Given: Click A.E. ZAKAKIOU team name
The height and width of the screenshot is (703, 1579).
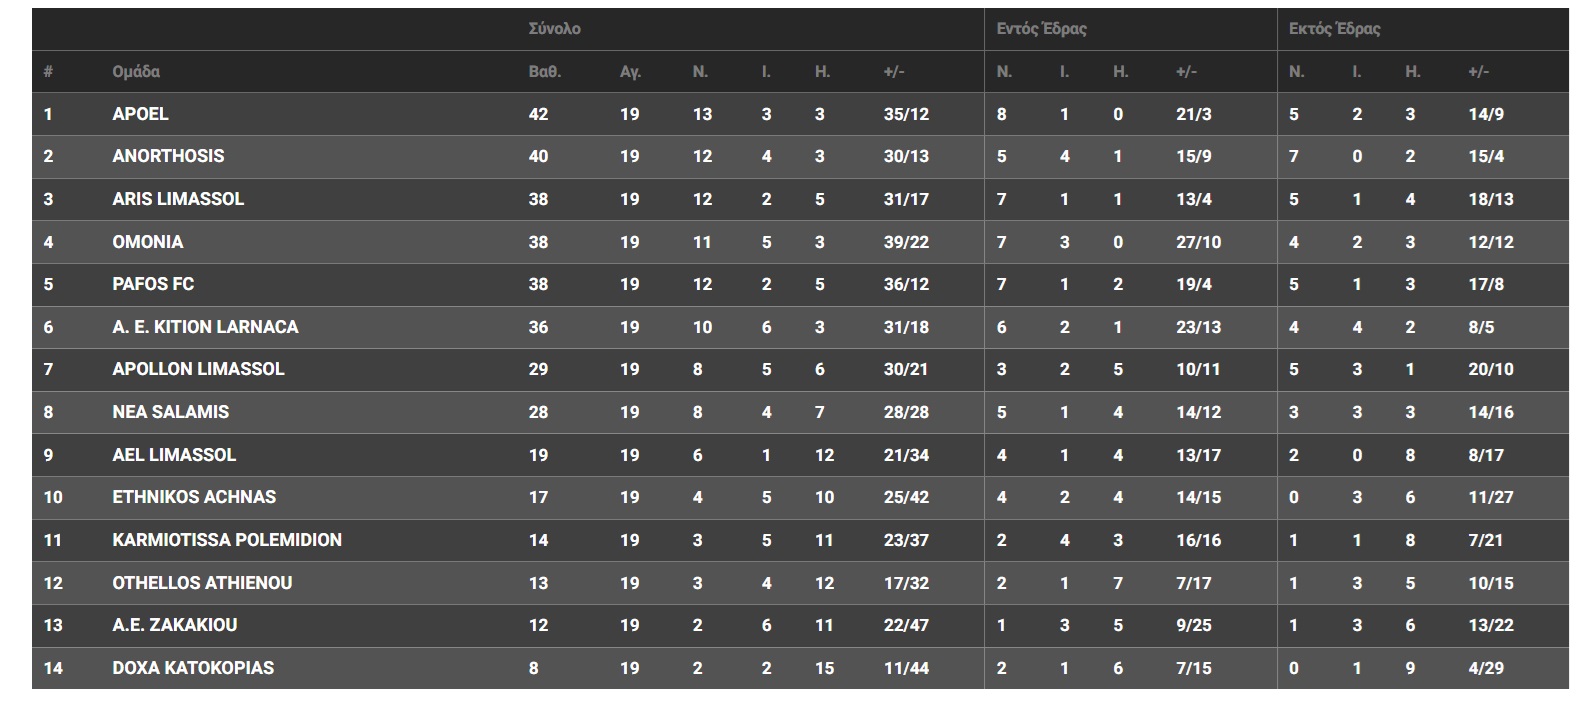Looking at the screenshot, I should (x=175, y=625).
